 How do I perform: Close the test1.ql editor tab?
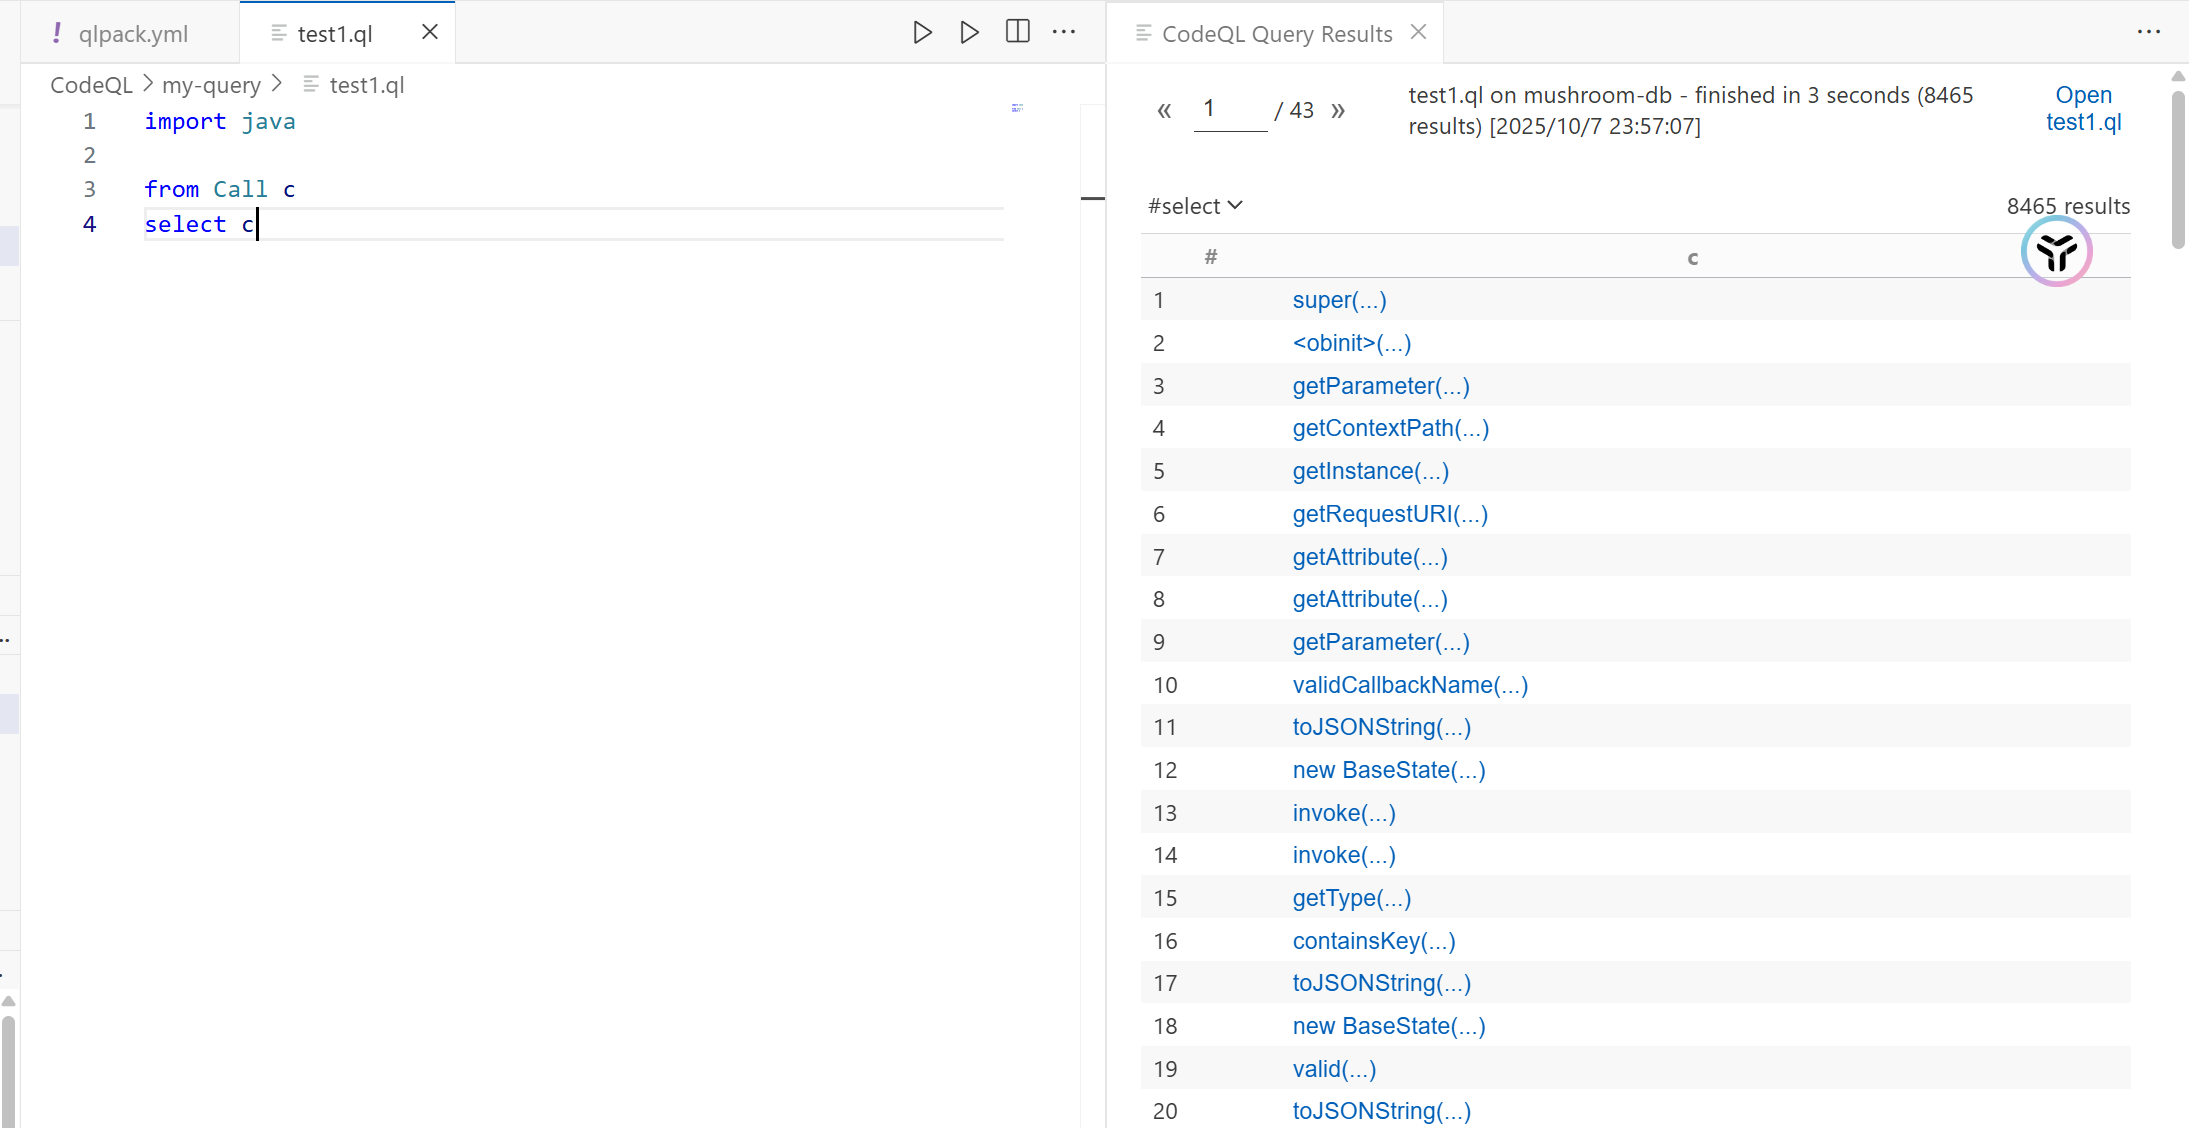pyautogui.click(x=430, y=32)
